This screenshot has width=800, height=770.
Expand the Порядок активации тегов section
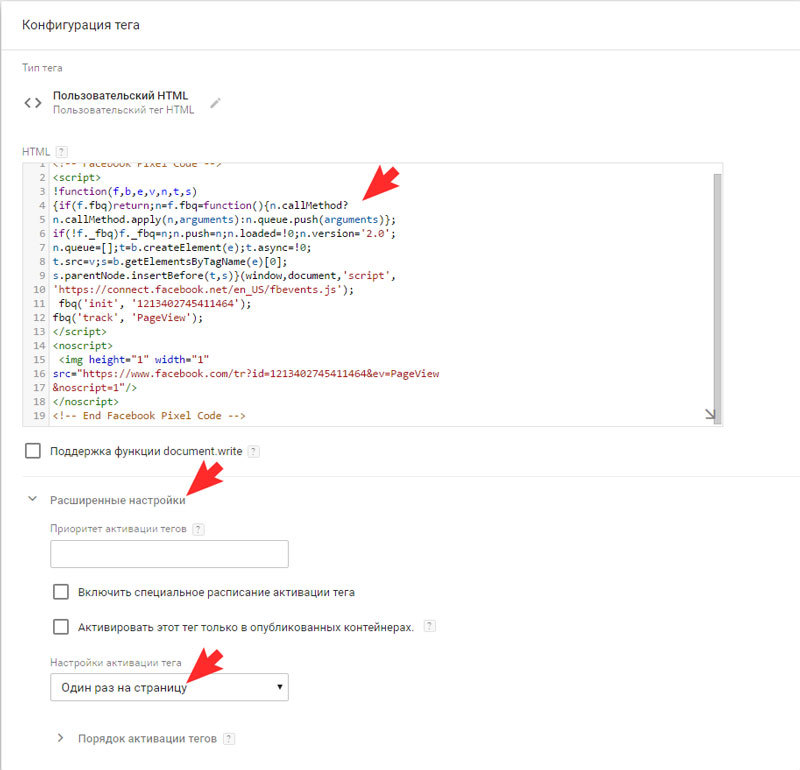click(60, 738)
